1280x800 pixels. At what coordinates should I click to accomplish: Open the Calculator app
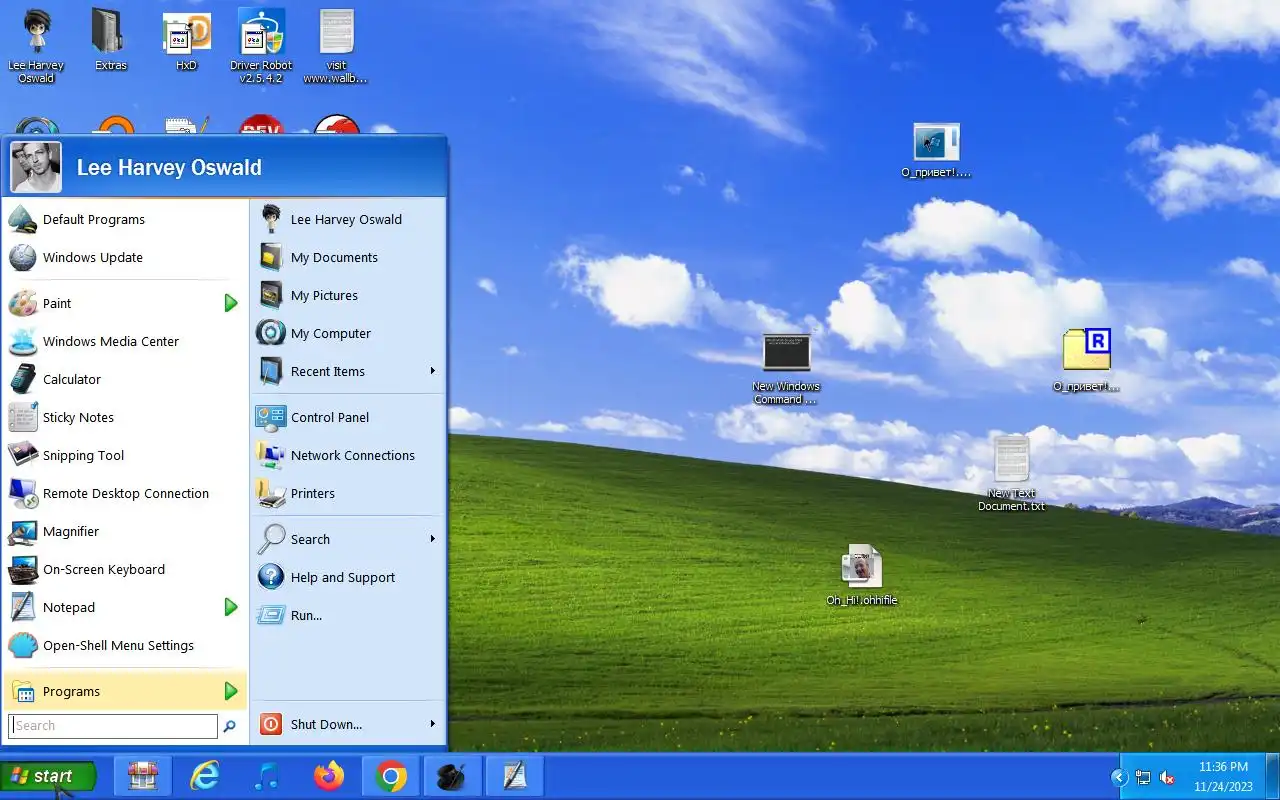[125, 379]
